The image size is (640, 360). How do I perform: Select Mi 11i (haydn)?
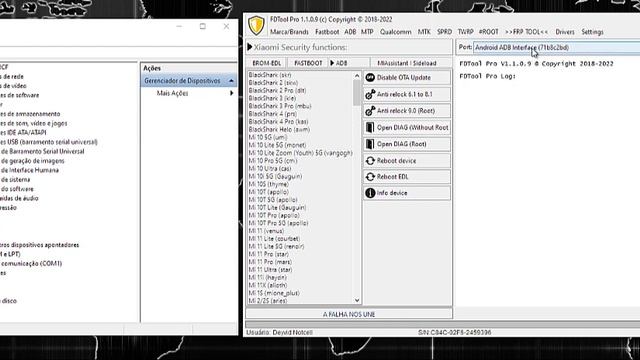[268, 278]
